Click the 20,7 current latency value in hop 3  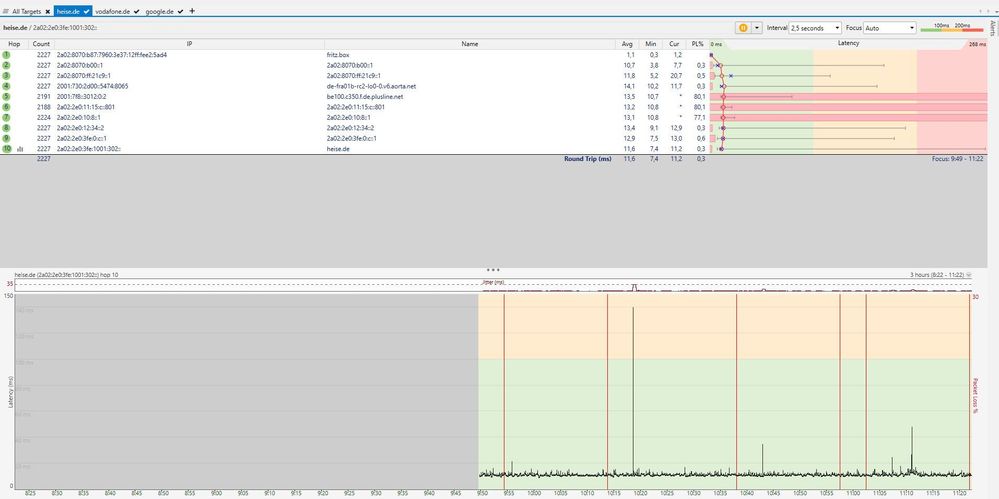pos(675,76)
